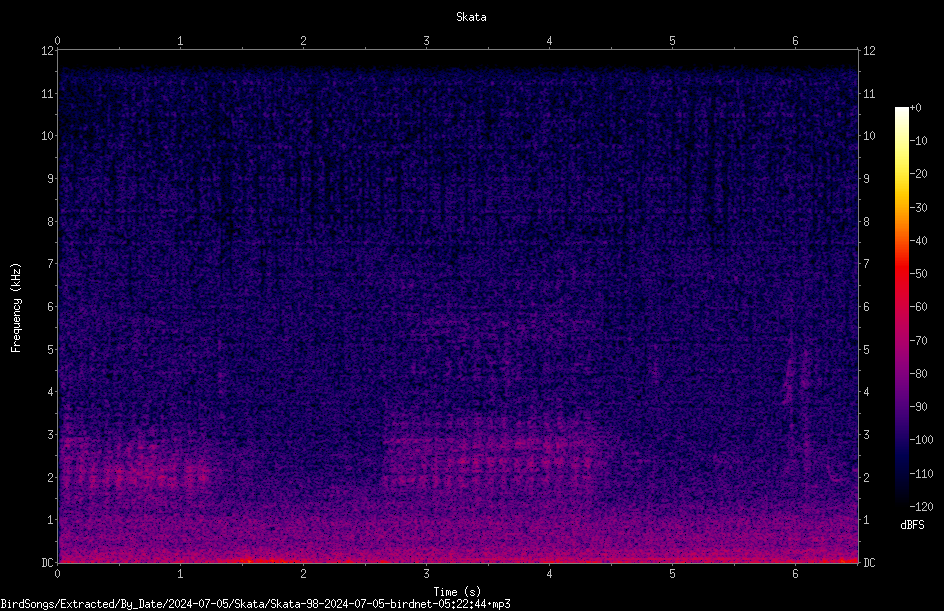Click the dBFS color scale bar

(x=901, y=307)
